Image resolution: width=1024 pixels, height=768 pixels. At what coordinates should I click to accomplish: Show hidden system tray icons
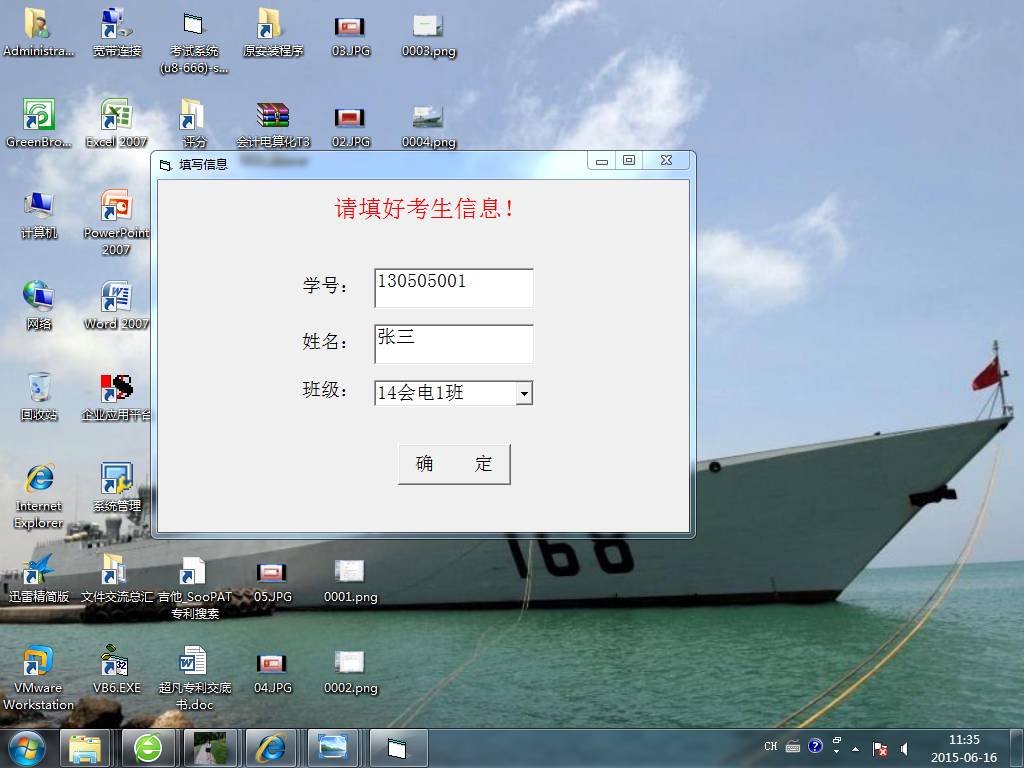855,747
